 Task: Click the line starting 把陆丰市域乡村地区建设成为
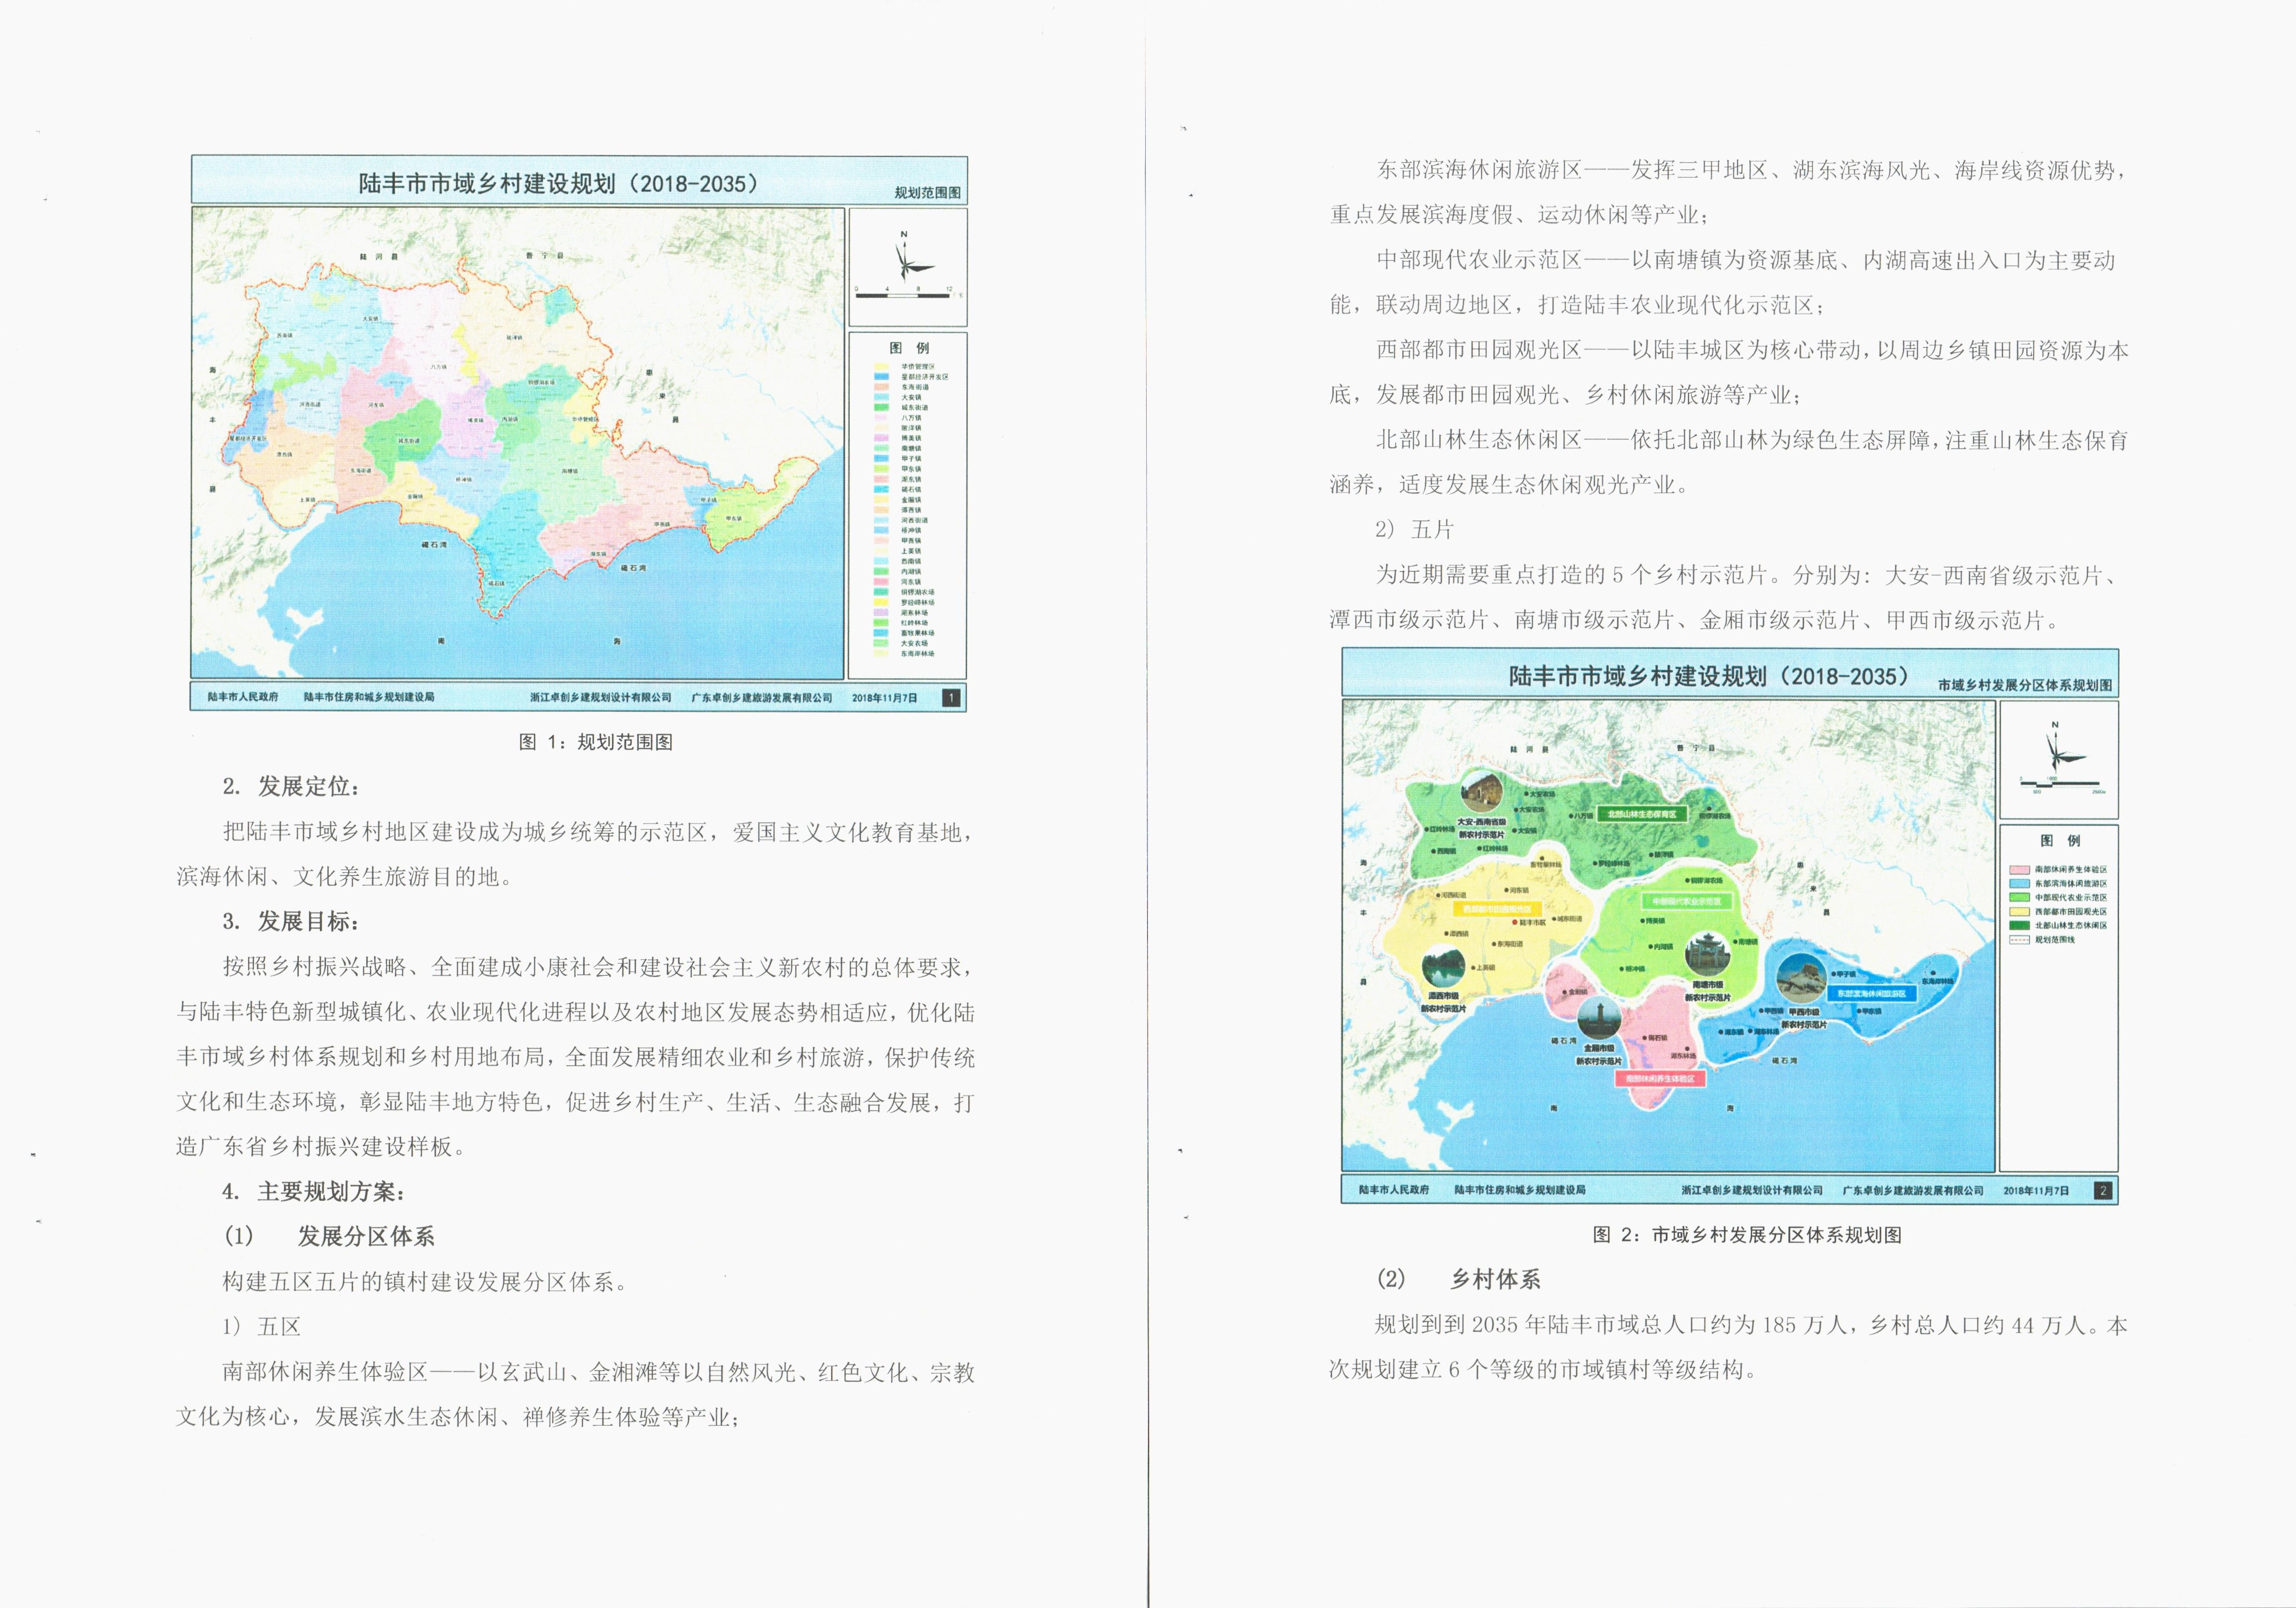click(x=598, y=832)
